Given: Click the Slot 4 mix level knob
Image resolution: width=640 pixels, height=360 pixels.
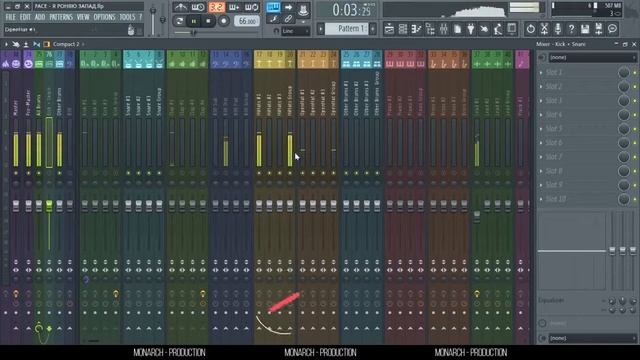Looking at the screenshot, I should [624, 115].
